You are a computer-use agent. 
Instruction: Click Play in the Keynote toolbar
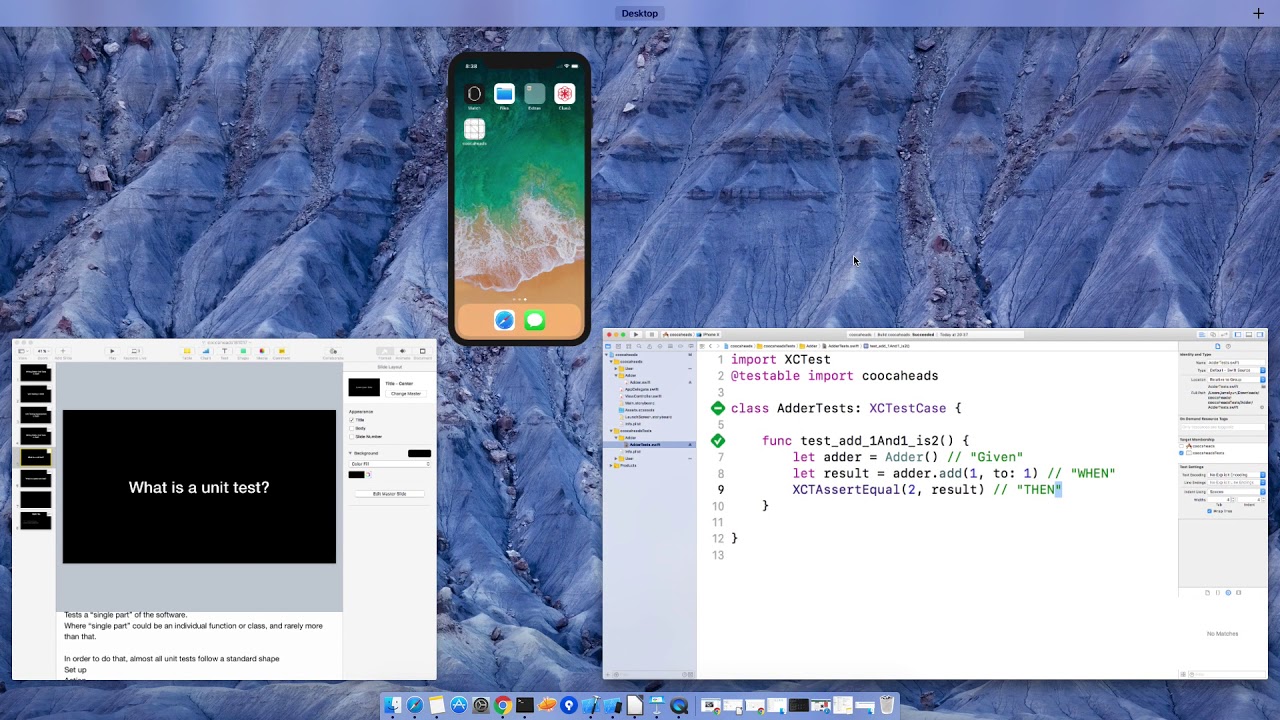(x=112, y=351)
